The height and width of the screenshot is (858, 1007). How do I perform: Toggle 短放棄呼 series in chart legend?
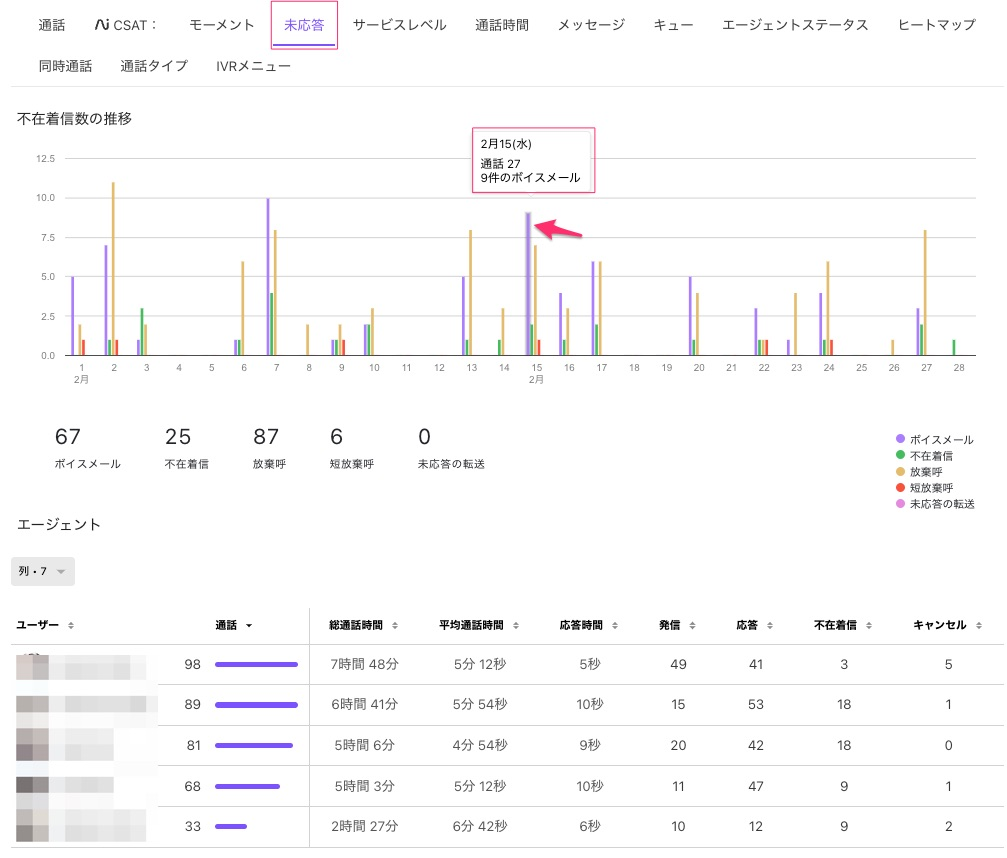pos(924,487)
